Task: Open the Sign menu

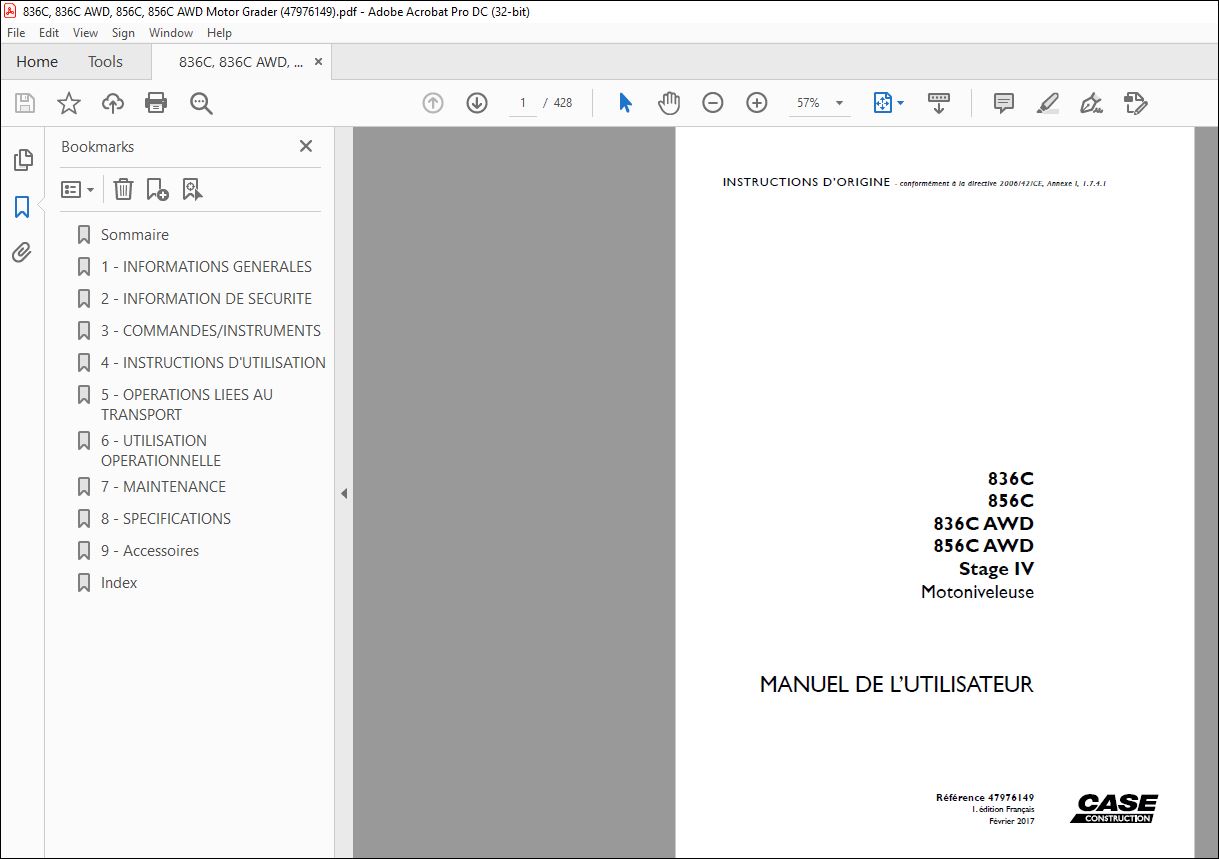Action: (x=124, y=33)
